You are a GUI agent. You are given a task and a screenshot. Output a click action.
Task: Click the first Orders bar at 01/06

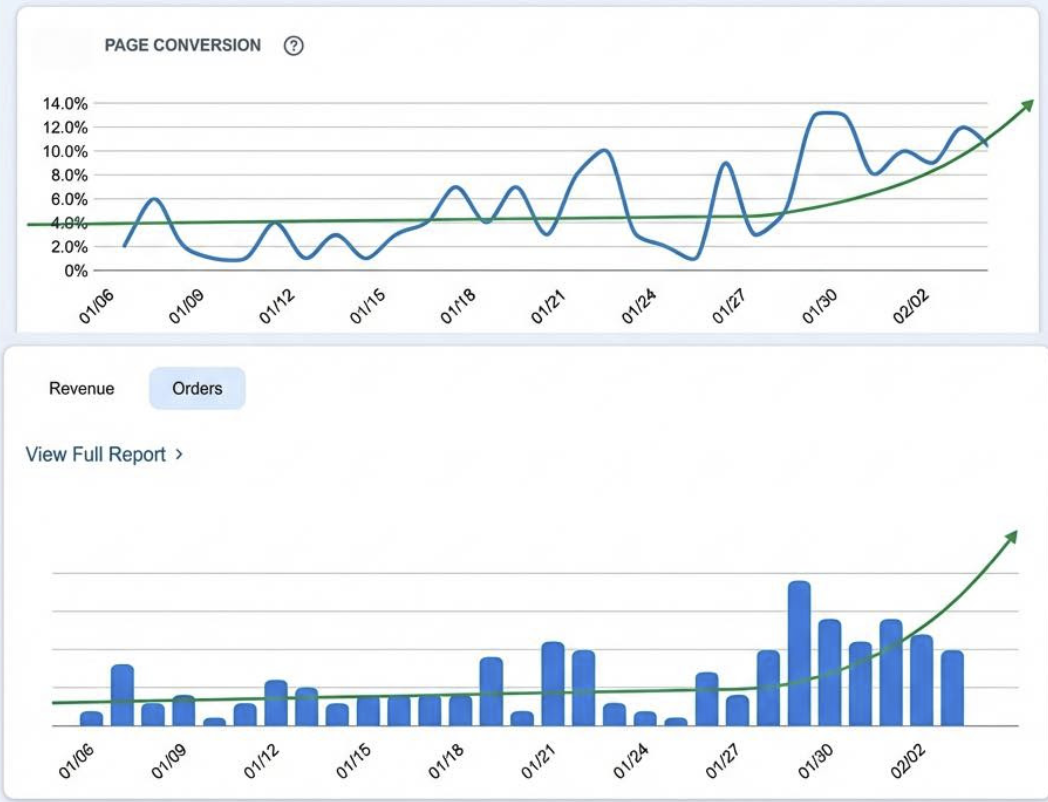[92, 717]
